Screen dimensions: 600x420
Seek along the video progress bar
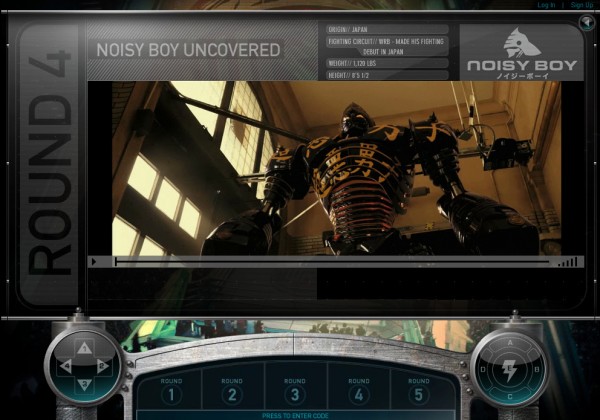pyautogui.click(x=332, y=262)
